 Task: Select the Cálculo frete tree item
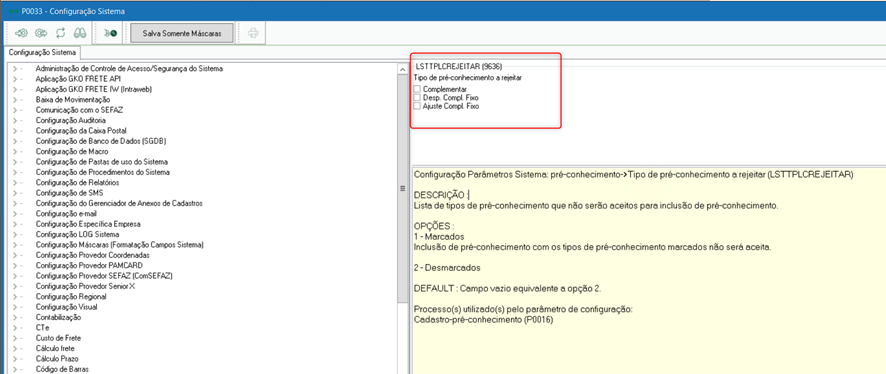pyautogui.click(x=55, y=348)
